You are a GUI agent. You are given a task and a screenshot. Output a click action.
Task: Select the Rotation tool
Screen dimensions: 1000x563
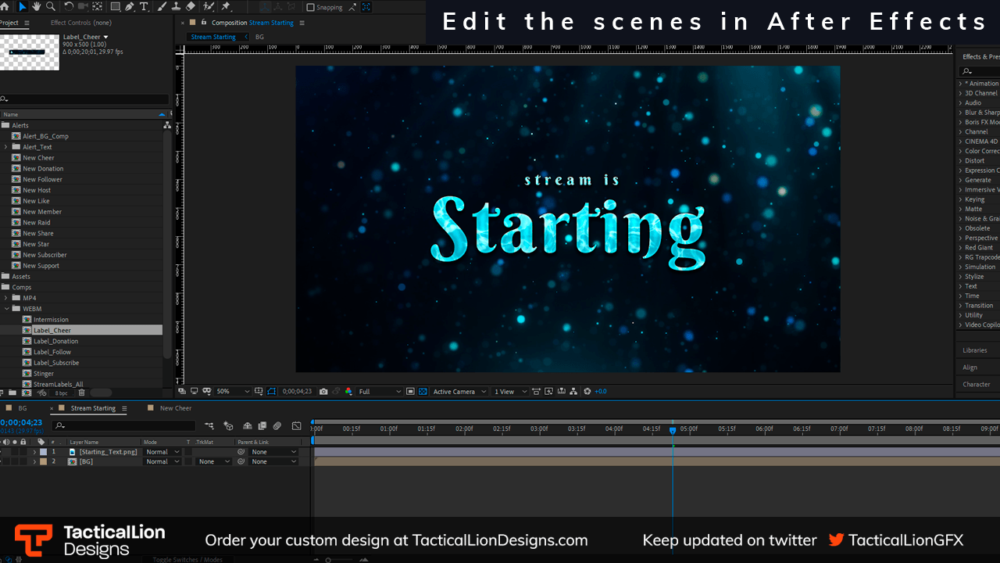pyautogui.click(x=68, y=6)
